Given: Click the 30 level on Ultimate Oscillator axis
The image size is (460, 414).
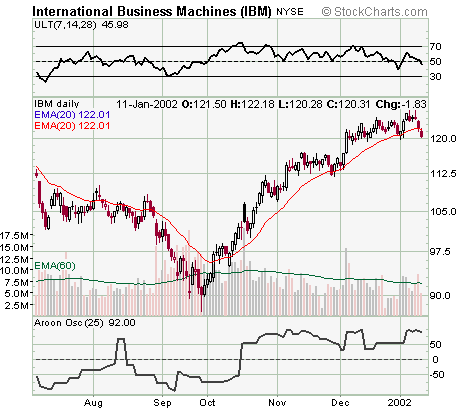Looking at the screenshot, I should pos(436,76).
